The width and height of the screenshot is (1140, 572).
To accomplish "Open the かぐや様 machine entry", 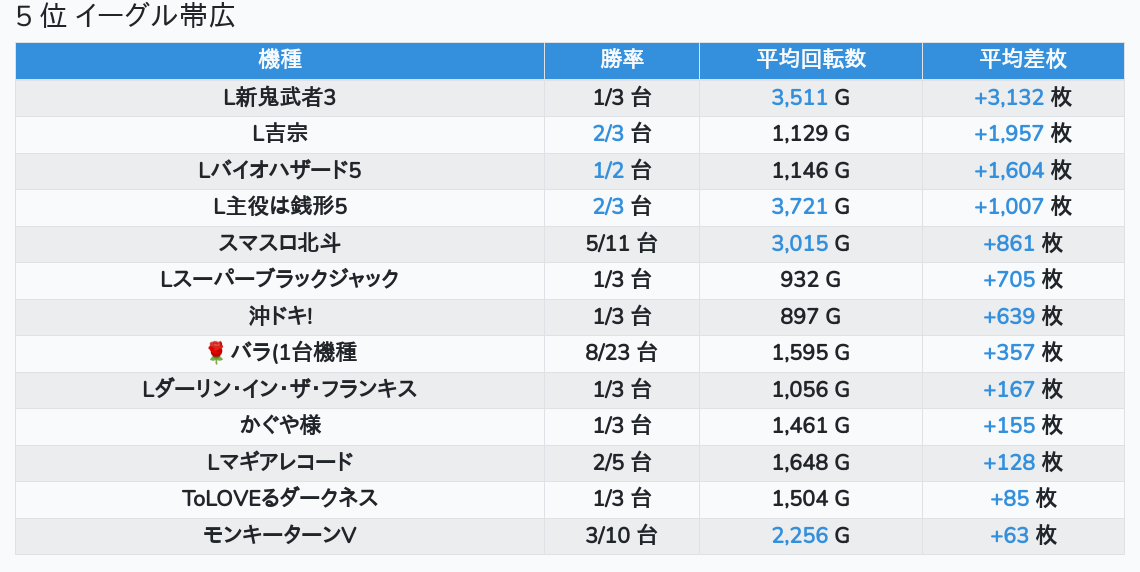I will [x=280, y=425].
